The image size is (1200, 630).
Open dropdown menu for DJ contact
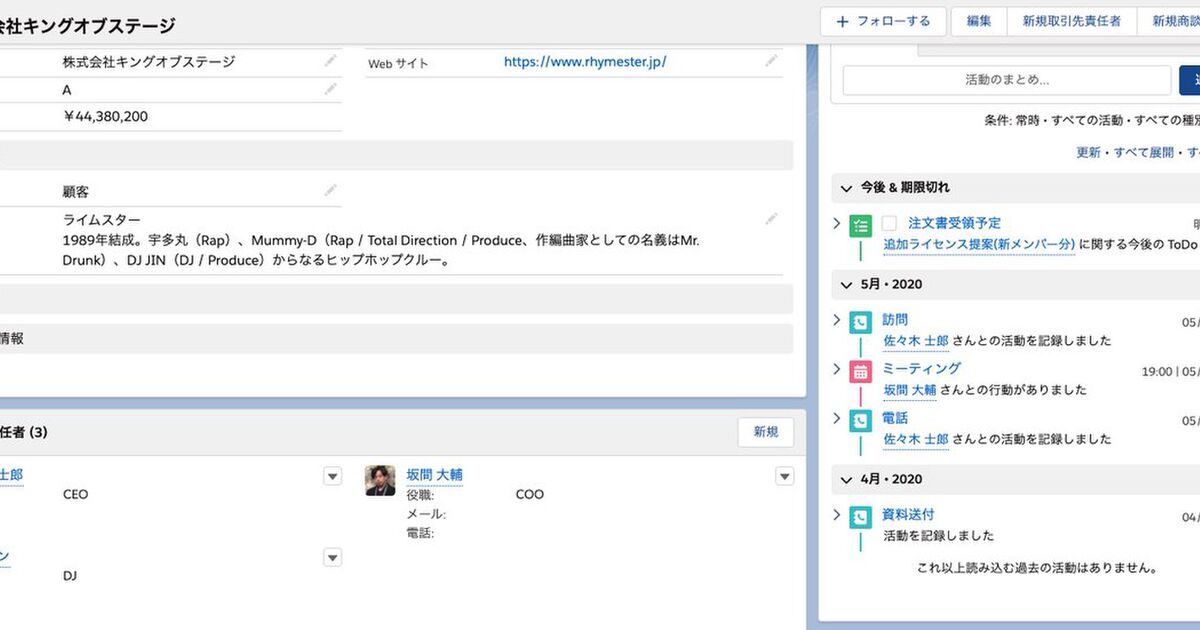(333, 557)
